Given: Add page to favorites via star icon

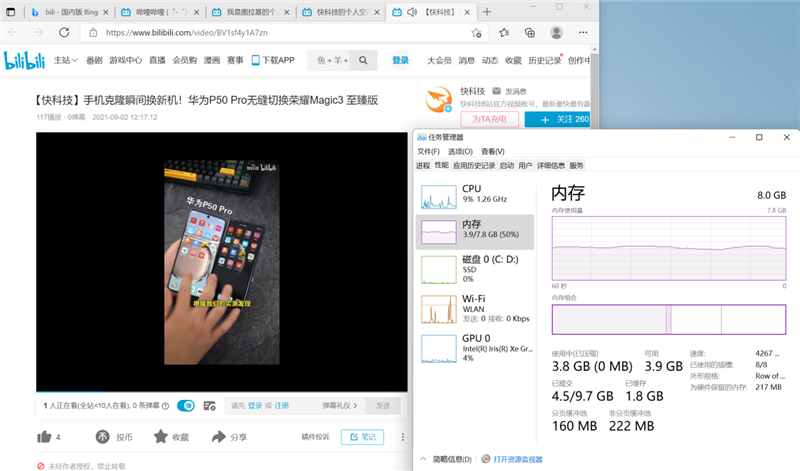Looking at the screenshot, I should coord(477,33).
